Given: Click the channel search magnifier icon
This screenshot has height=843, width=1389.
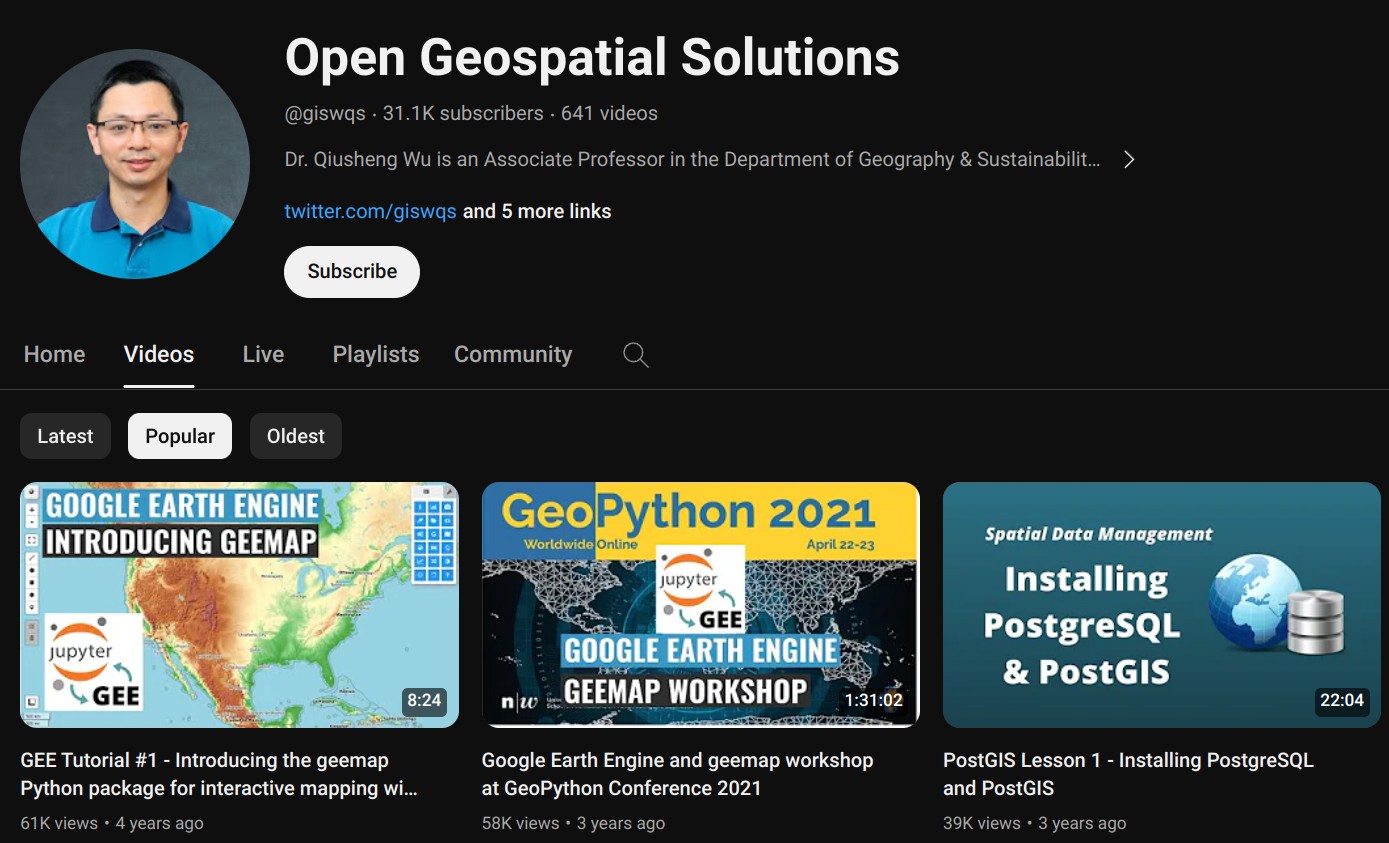Looking at the screenshot, I should pos(636,355).
